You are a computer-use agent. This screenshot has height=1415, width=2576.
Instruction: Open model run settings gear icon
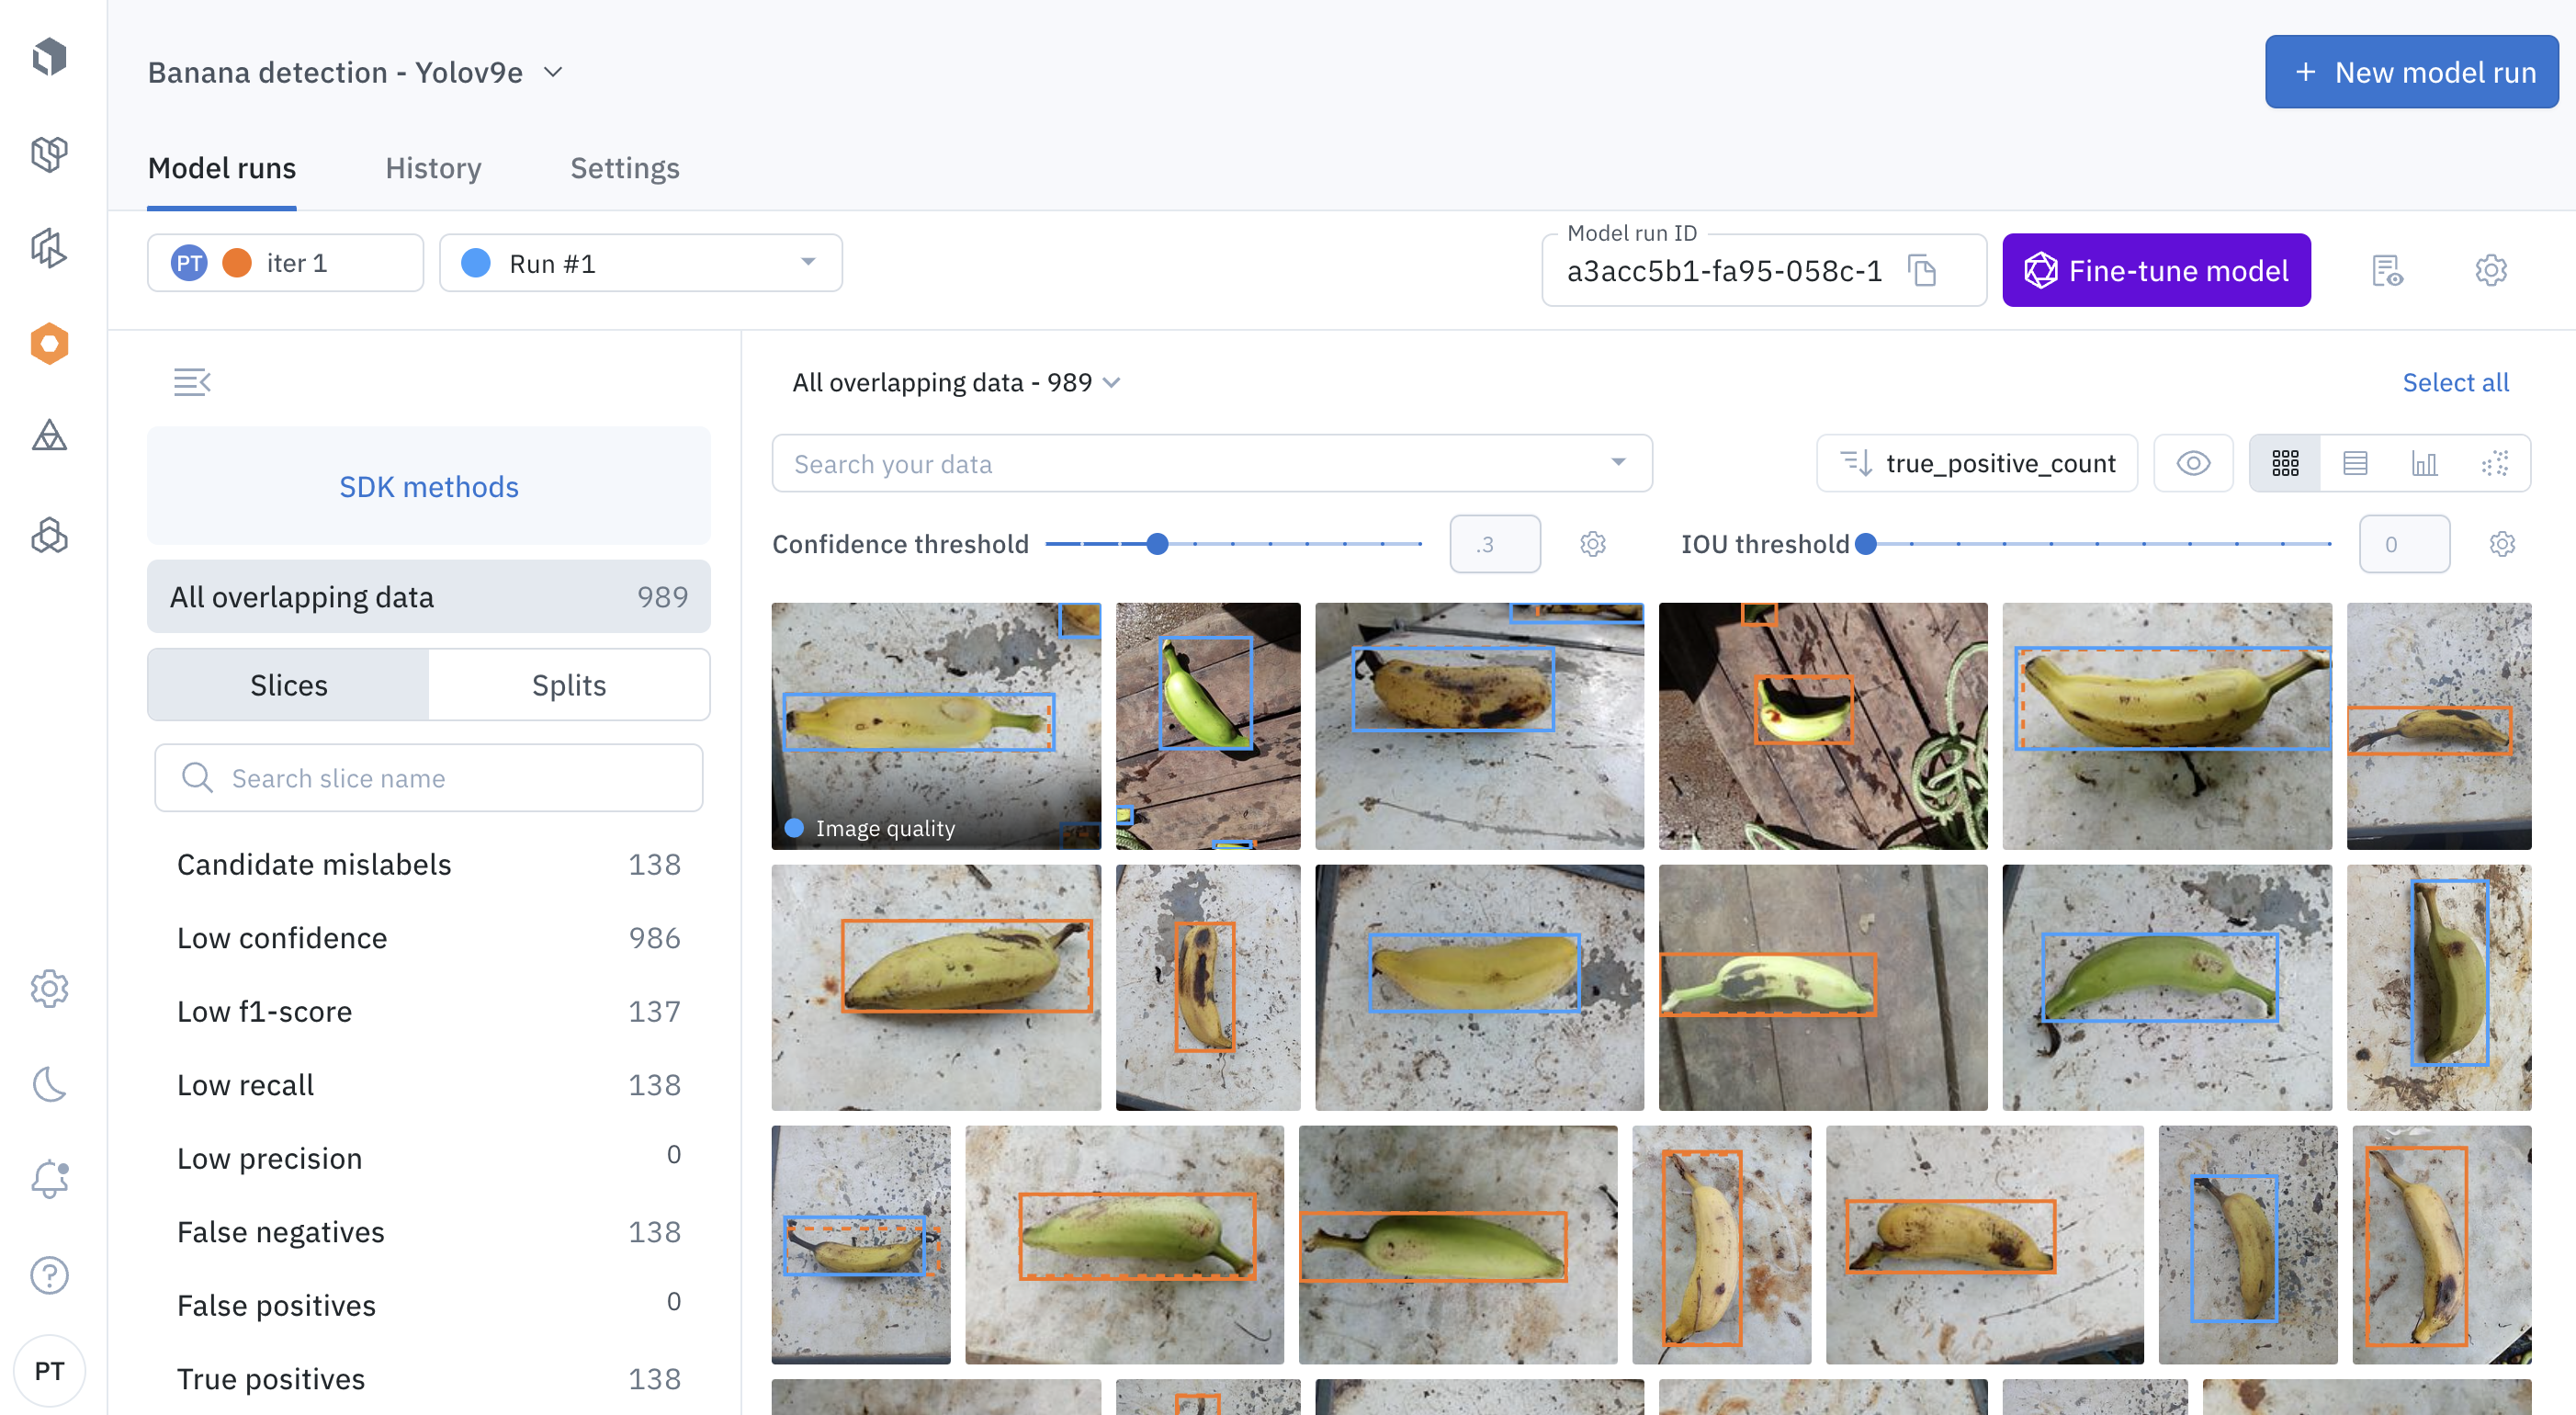coord(2490,270)
